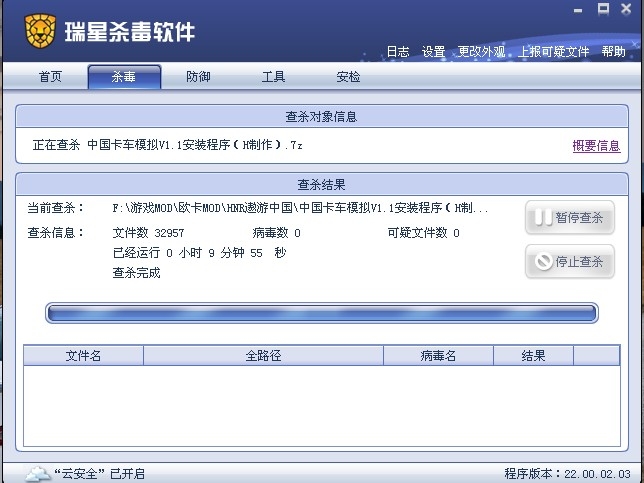Select the 杀毒 antivirus tab
The width and height of the screenshot is (644, 483).
point(124,77)
